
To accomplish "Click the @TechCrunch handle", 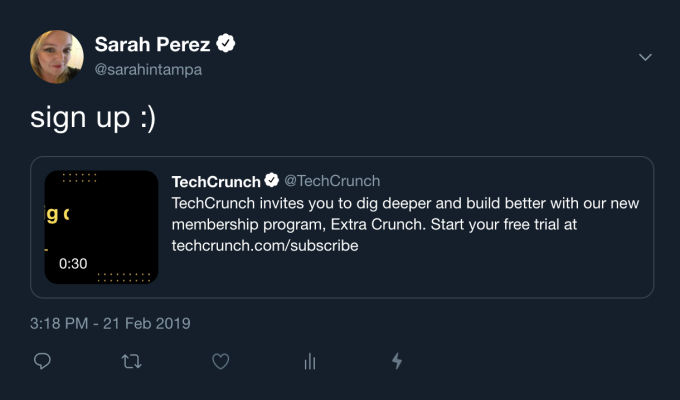I will tap(332, 181).
